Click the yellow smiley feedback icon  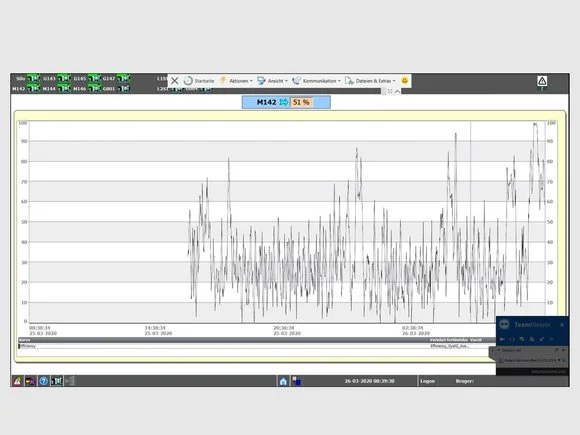(x=405, y=80)
